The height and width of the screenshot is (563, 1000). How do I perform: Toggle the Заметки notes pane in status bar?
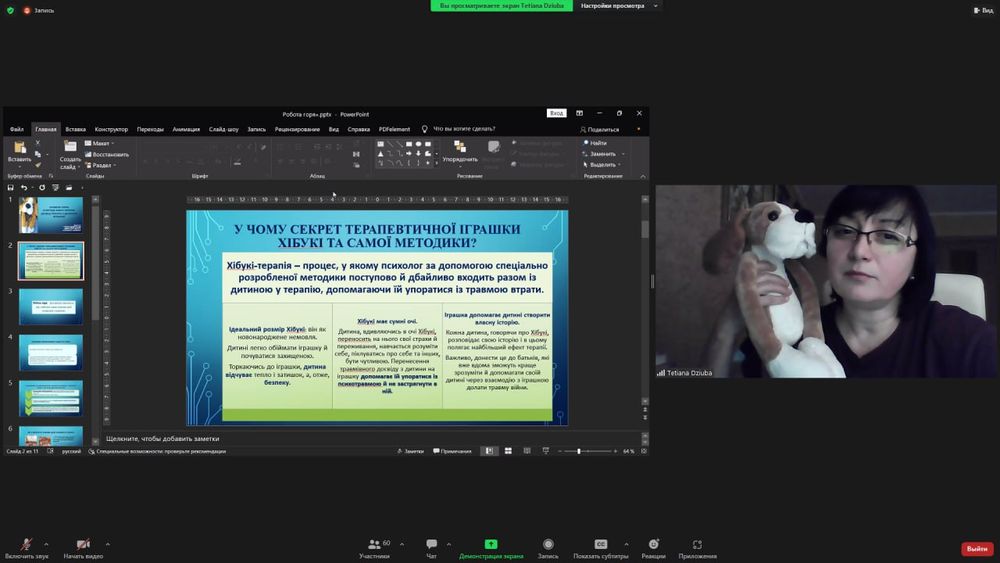[410, 451]
